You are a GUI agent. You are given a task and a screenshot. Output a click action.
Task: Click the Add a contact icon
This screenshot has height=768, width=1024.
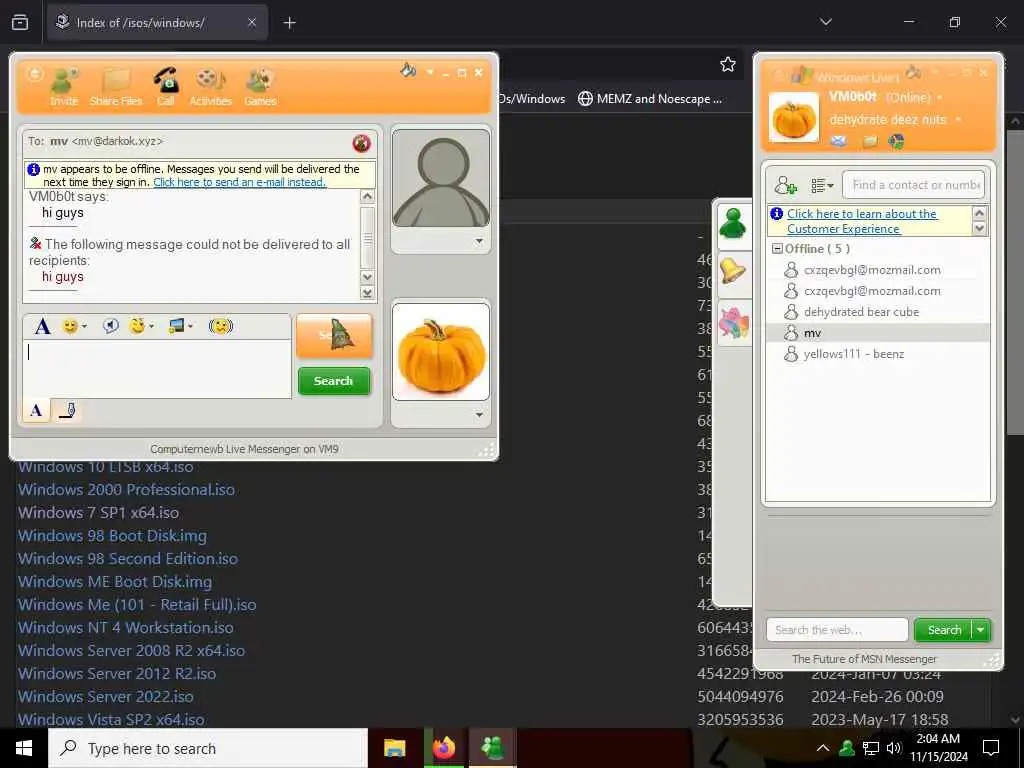tap(786, 185)
